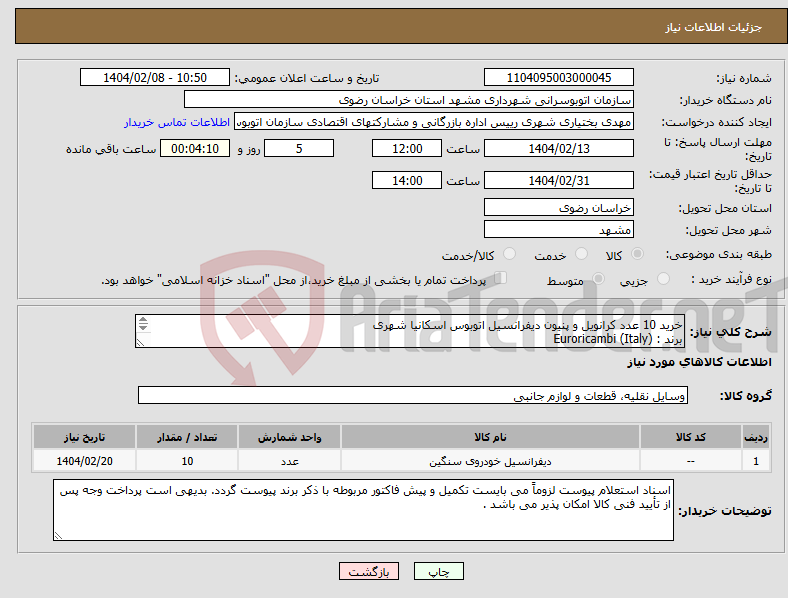Click the ردیف column header
Viewport: 788px width, 598px height.
tap(756, 437)
